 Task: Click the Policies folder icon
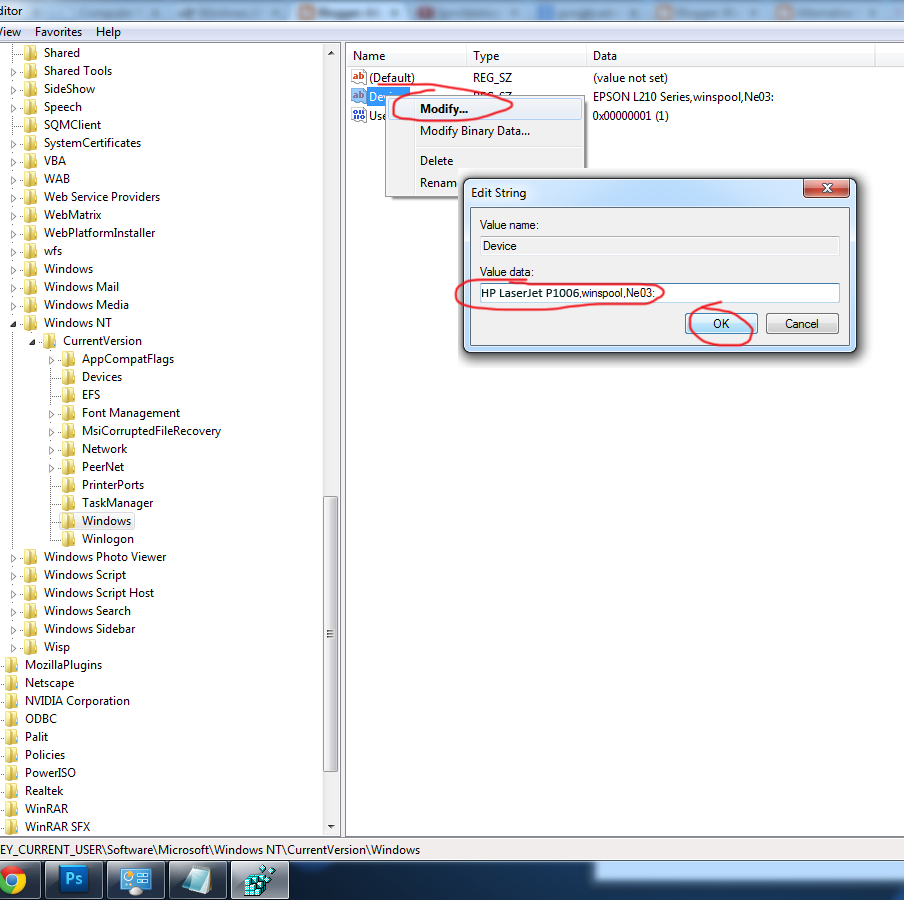[x=12, y=755]
